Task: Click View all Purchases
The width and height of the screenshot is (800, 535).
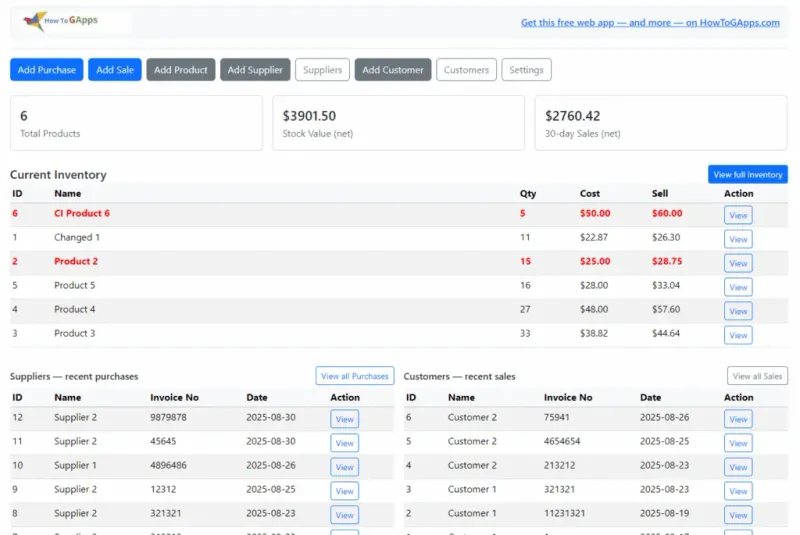Action: 355,376
